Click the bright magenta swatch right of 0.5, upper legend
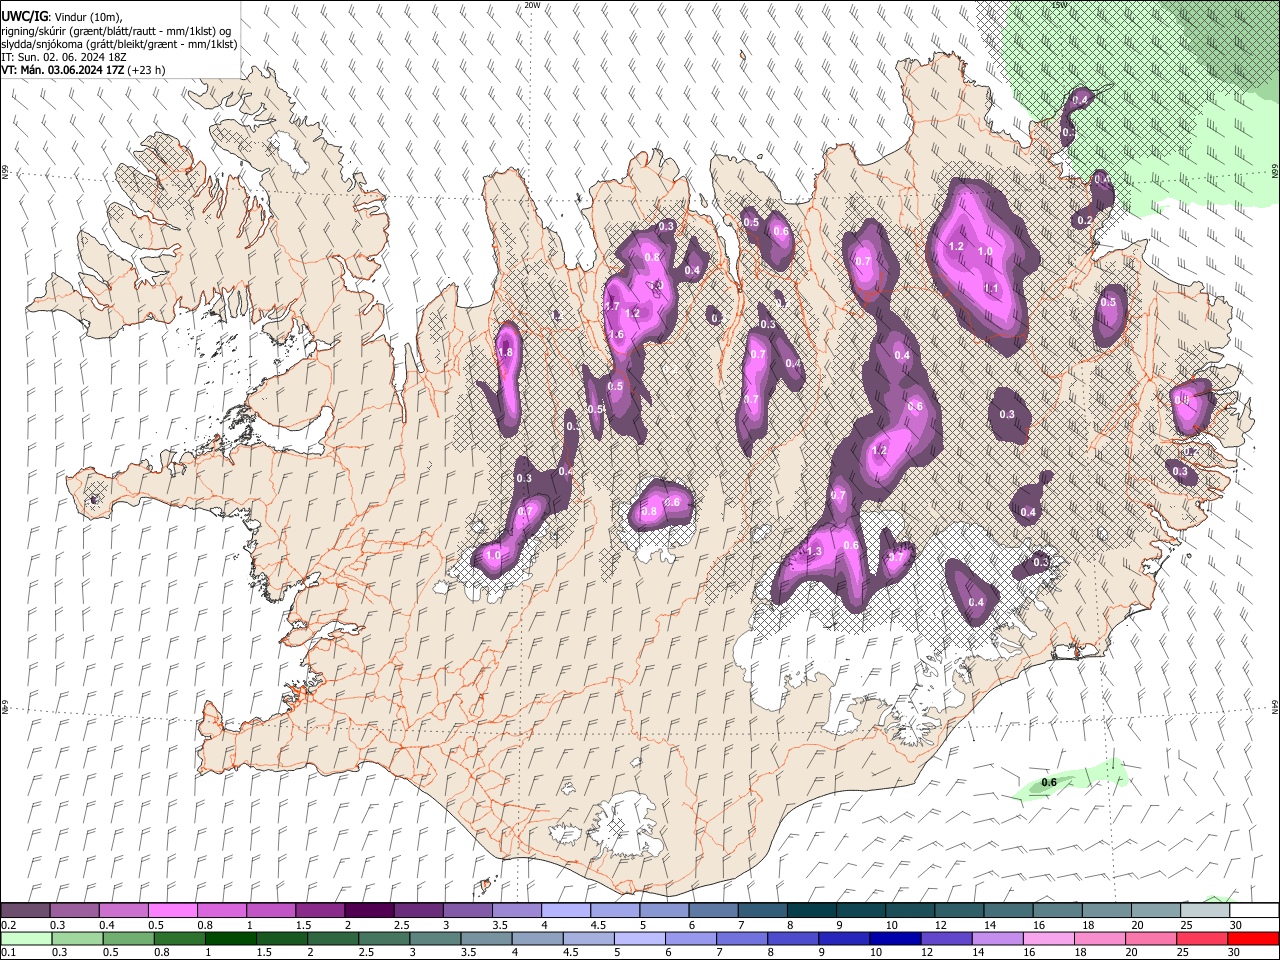 [173, 911]
